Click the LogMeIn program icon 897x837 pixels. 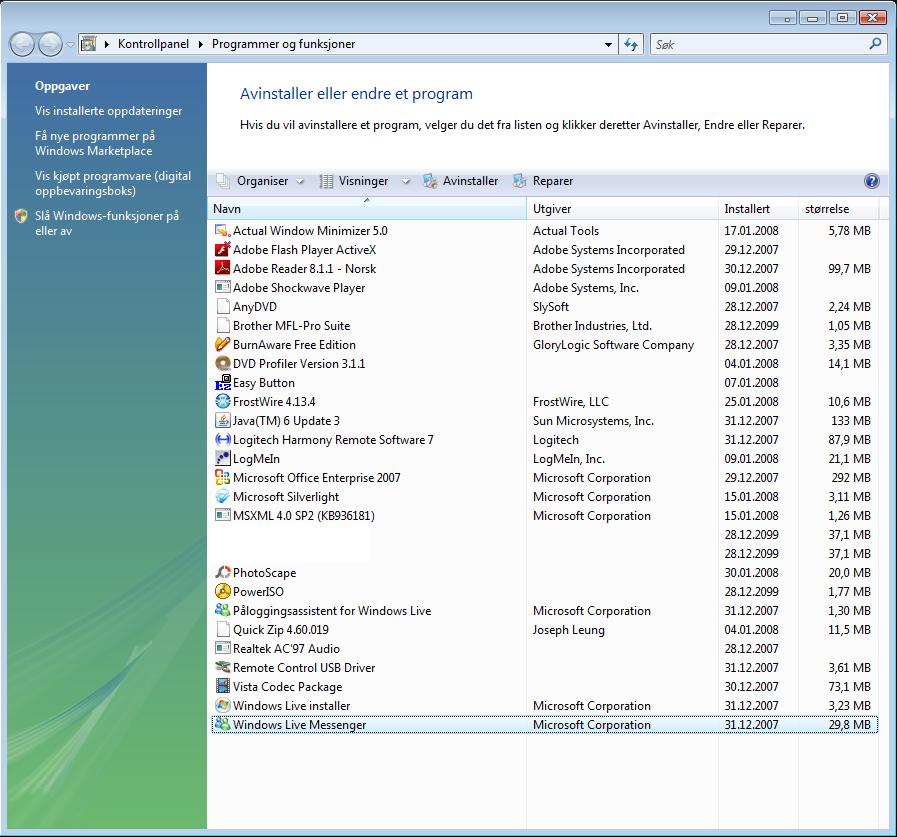[222, 458]
